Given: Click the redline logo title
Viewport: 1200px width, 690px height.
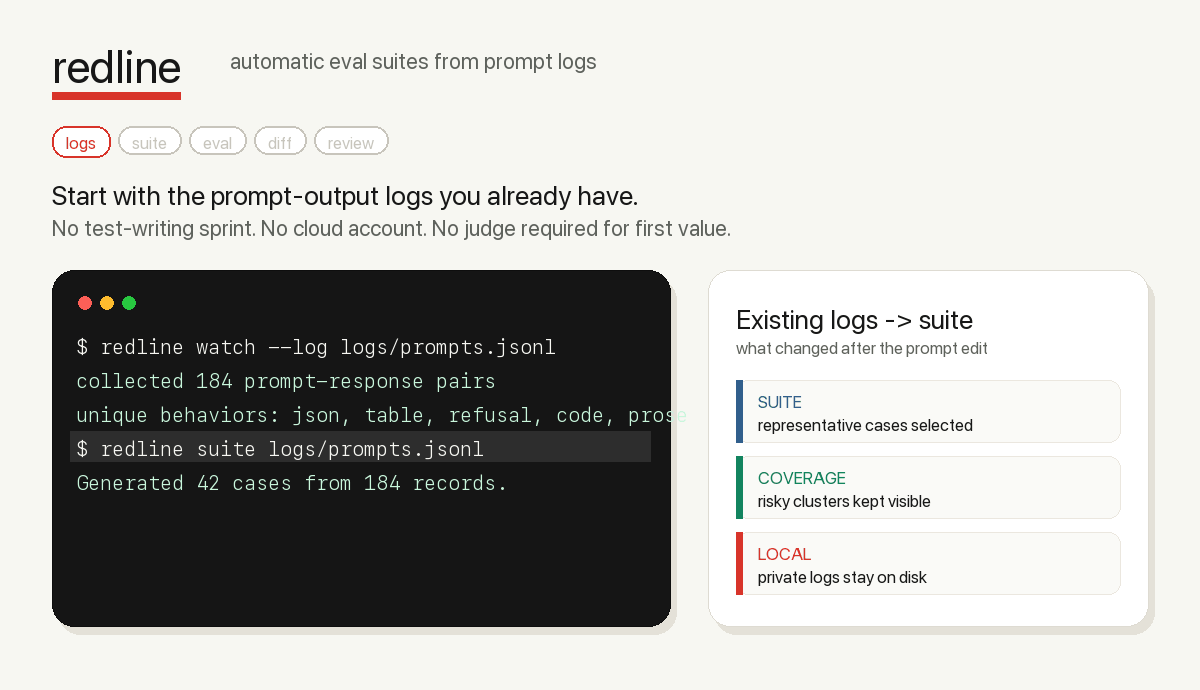Looking at the screenshot, I should (x=116, y=68).
